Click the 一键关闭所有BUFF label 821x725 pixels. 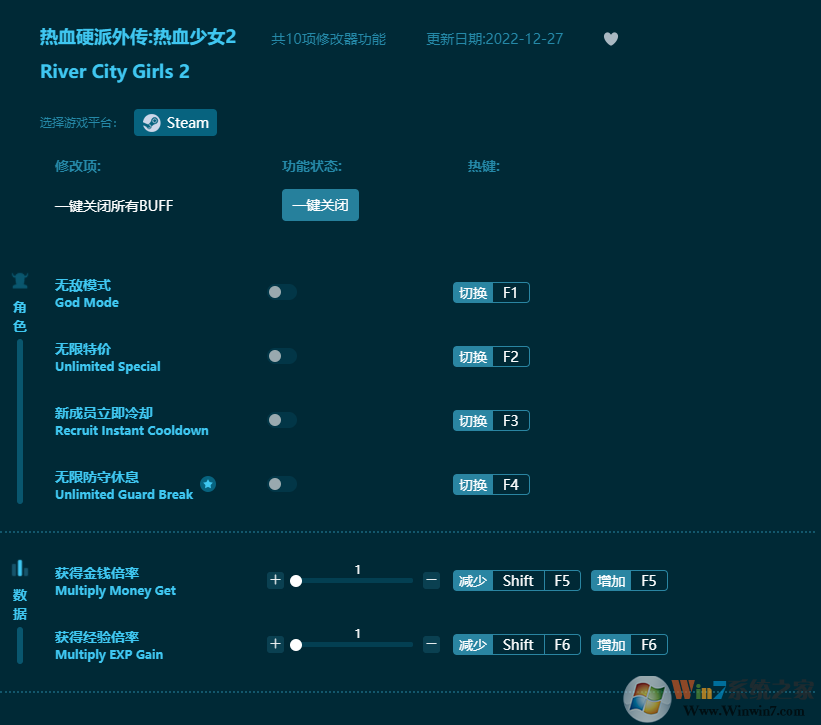click(x=114, y=206)
